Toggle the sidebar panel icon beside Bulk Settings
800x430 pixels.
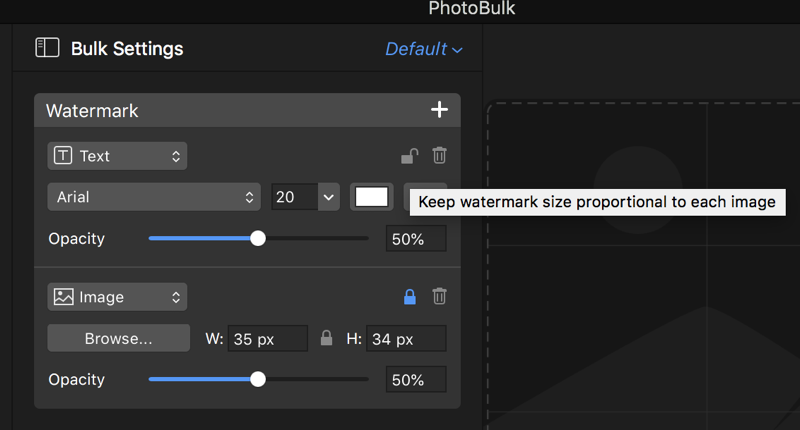coord(47,48)
